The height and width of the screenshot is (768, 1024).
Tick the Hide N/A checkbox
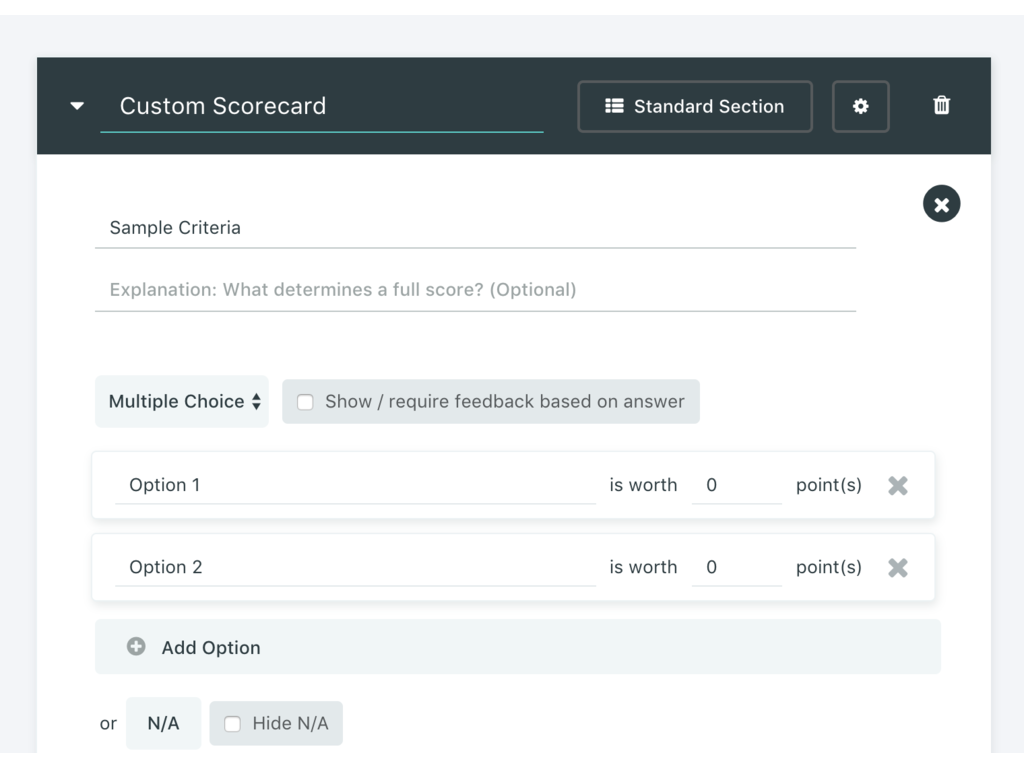click(233, 724)
